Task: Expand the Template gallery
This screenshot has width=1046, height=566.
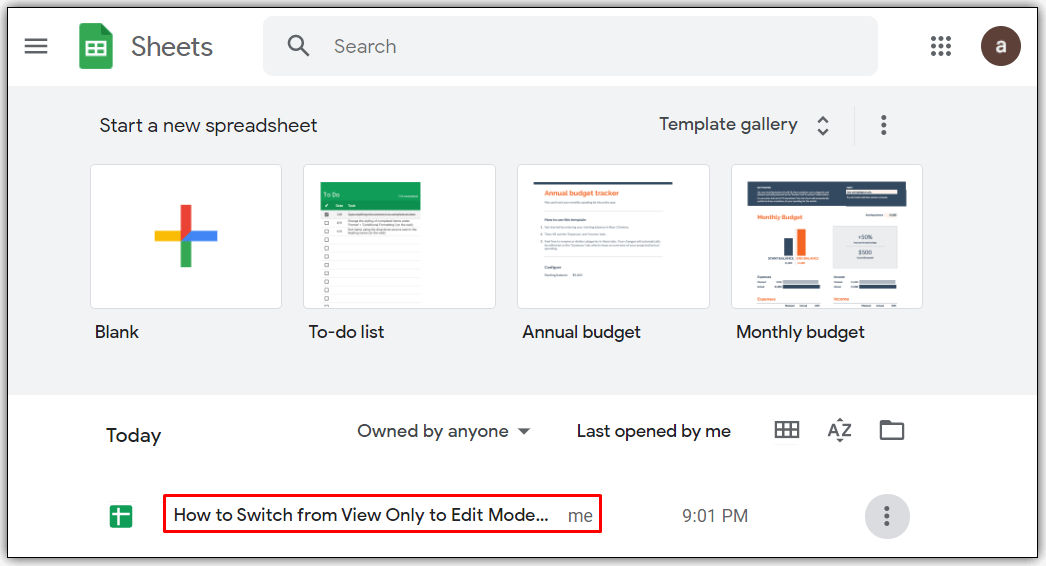Action: (x=744, y=125)
